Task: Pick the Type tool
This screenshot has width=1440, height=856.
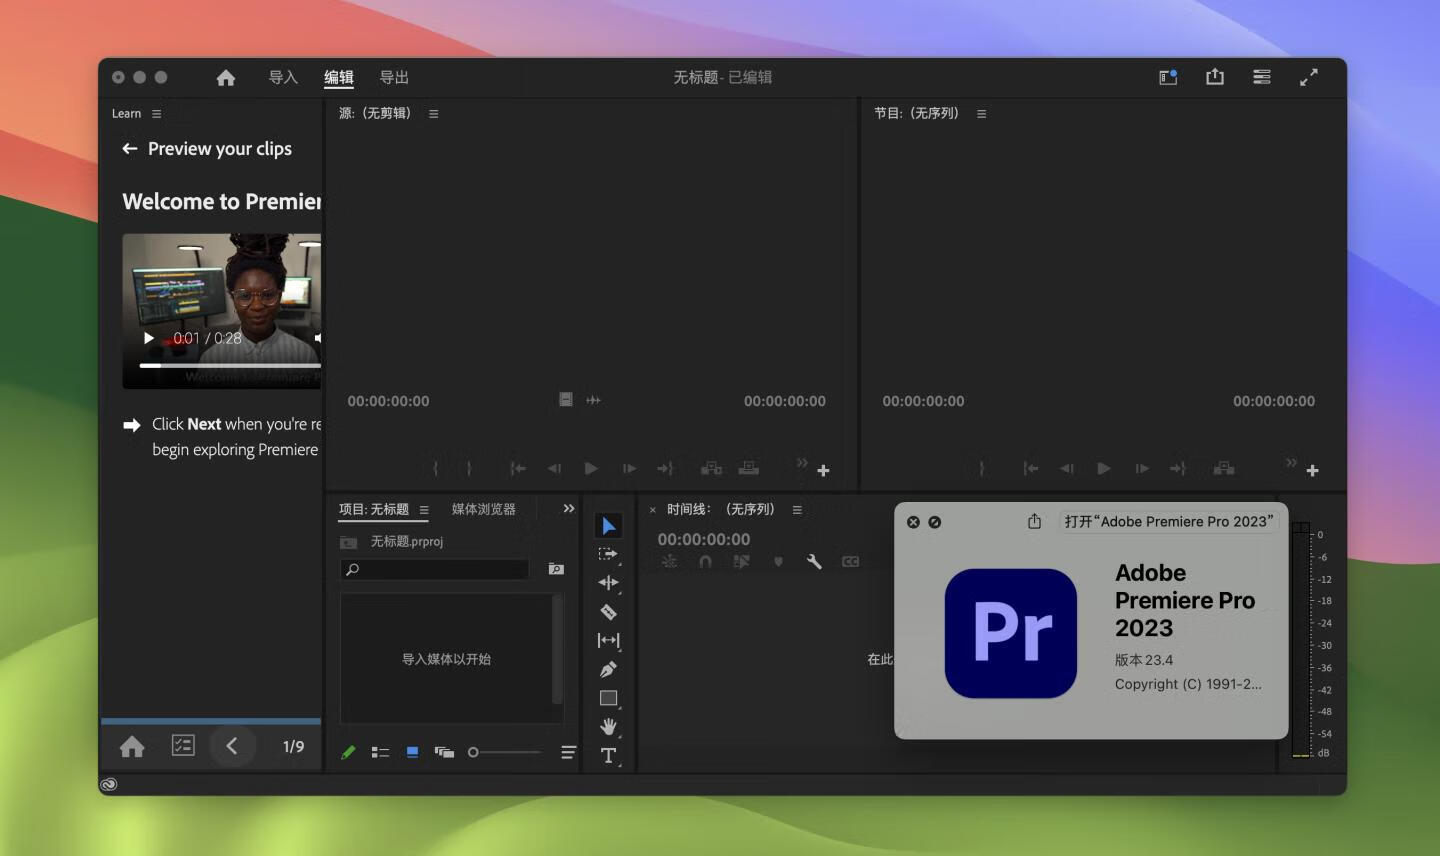Action: click(x=608, y=756)
